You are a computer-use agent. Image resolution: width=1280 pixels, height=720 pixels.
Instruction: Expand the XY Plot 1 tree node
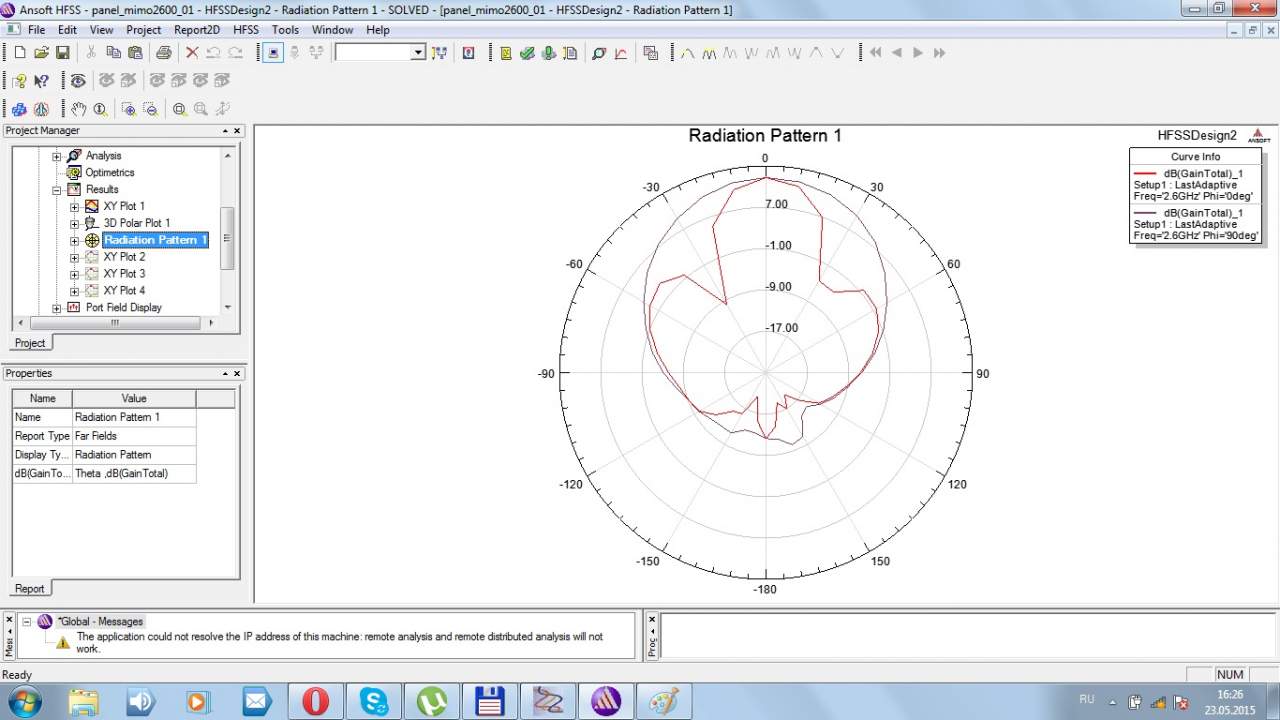[x=74, y=207]
